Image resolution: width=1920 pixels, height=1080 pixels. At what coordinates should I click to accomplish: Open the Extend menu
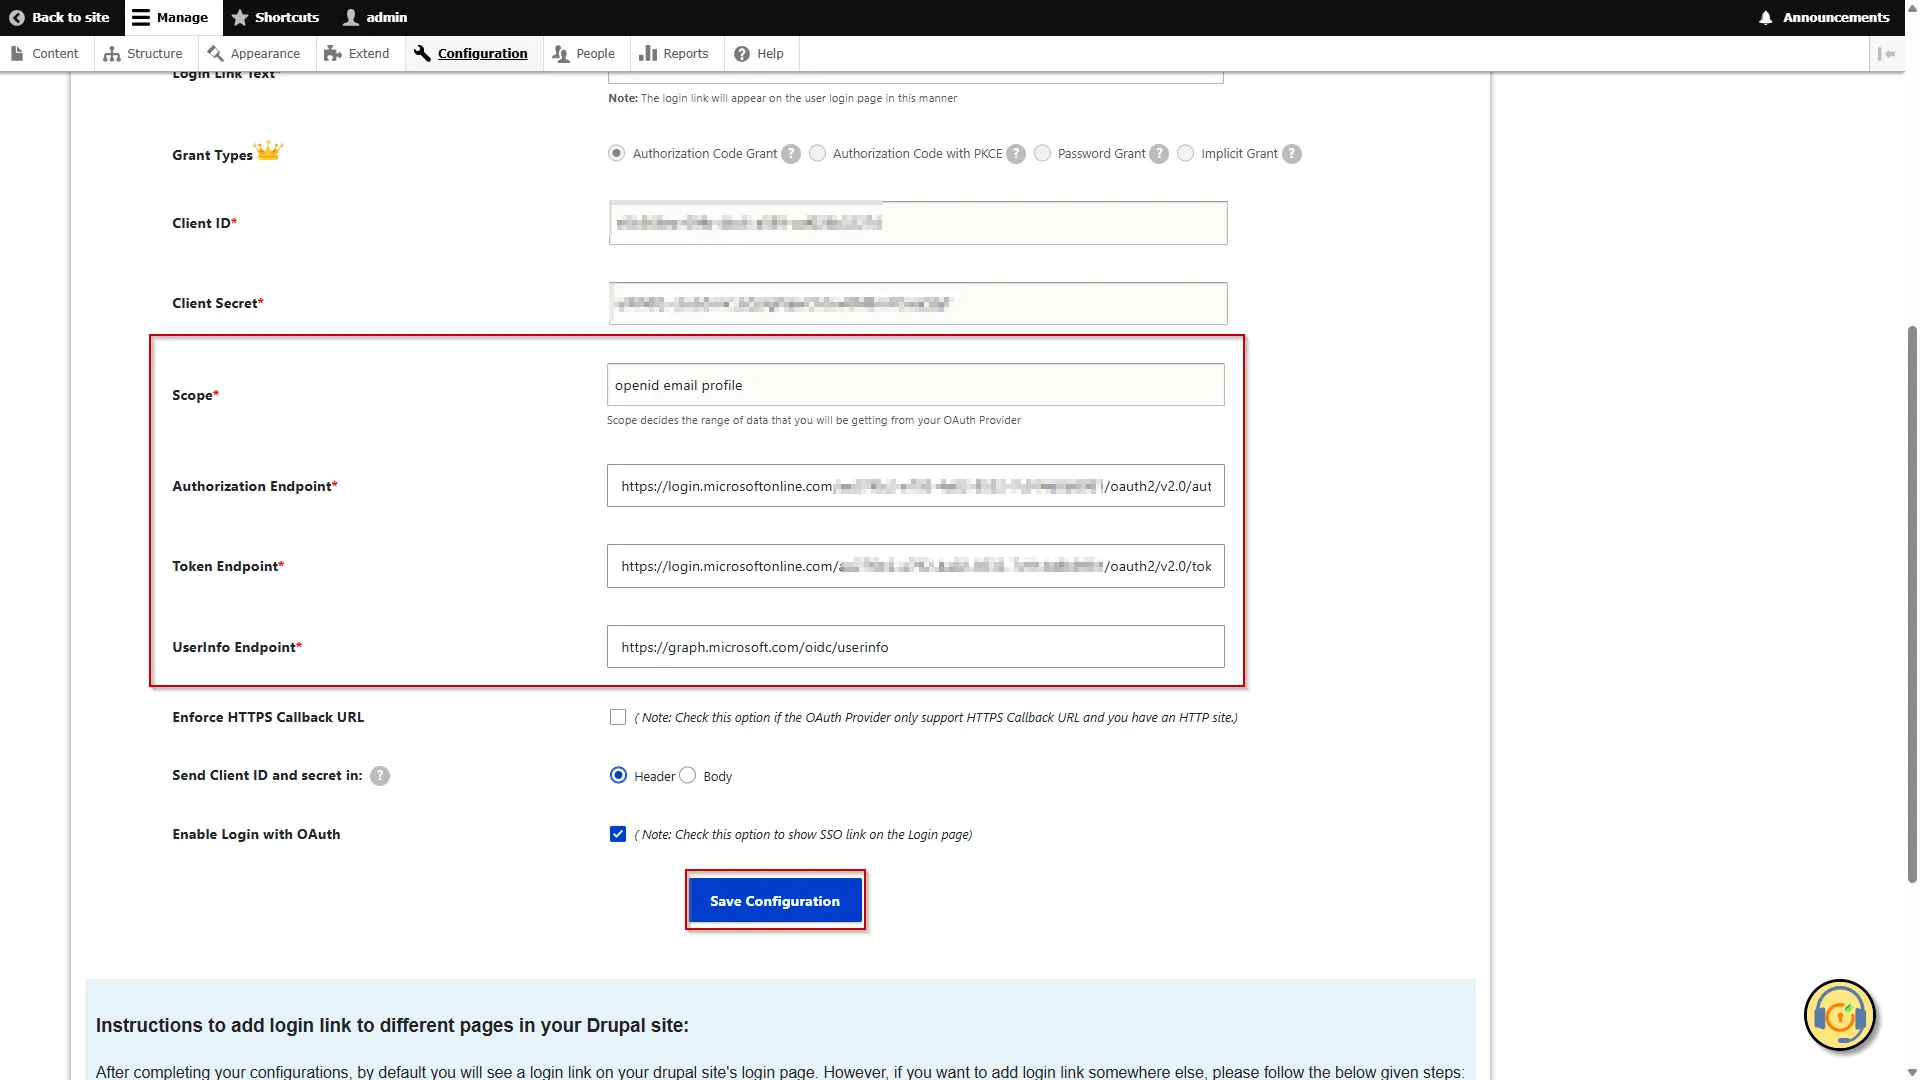[x=357, y=54]
